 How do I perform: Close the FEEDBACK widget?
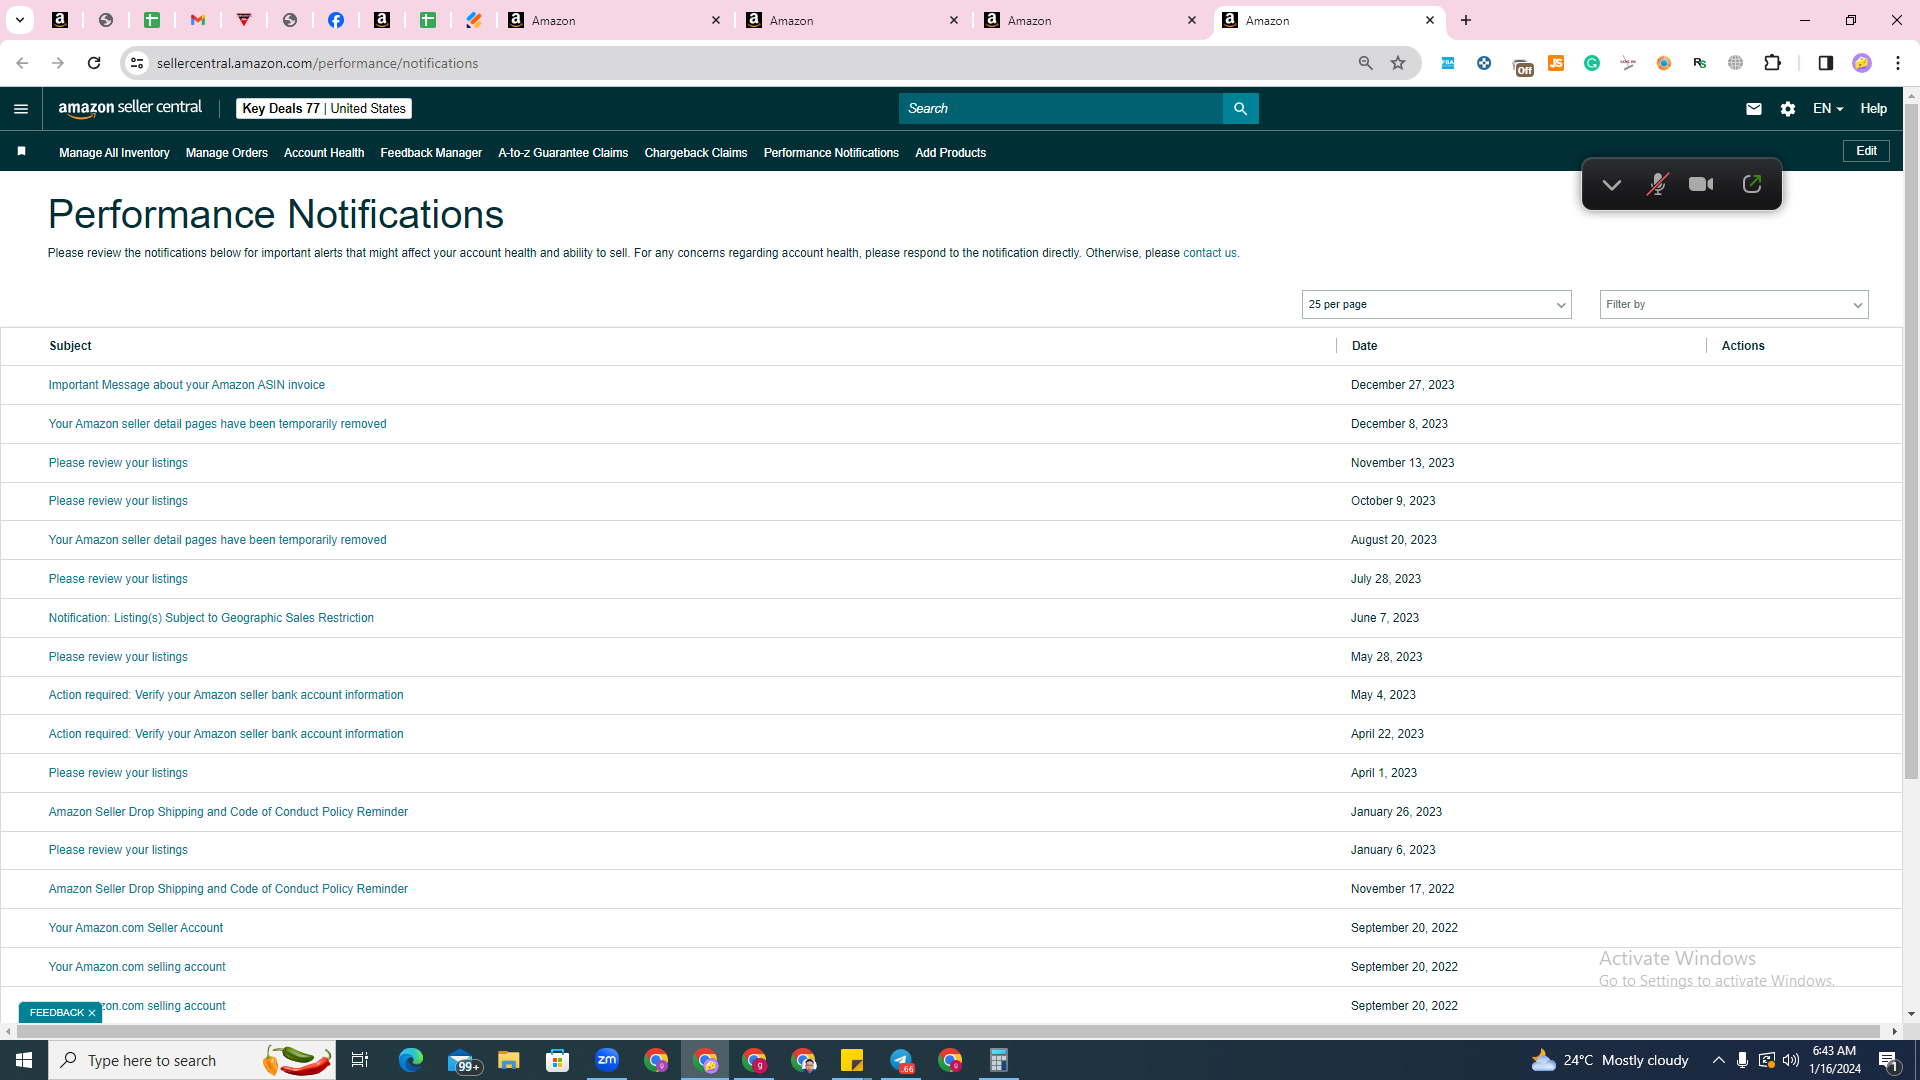coord(92,1013)
